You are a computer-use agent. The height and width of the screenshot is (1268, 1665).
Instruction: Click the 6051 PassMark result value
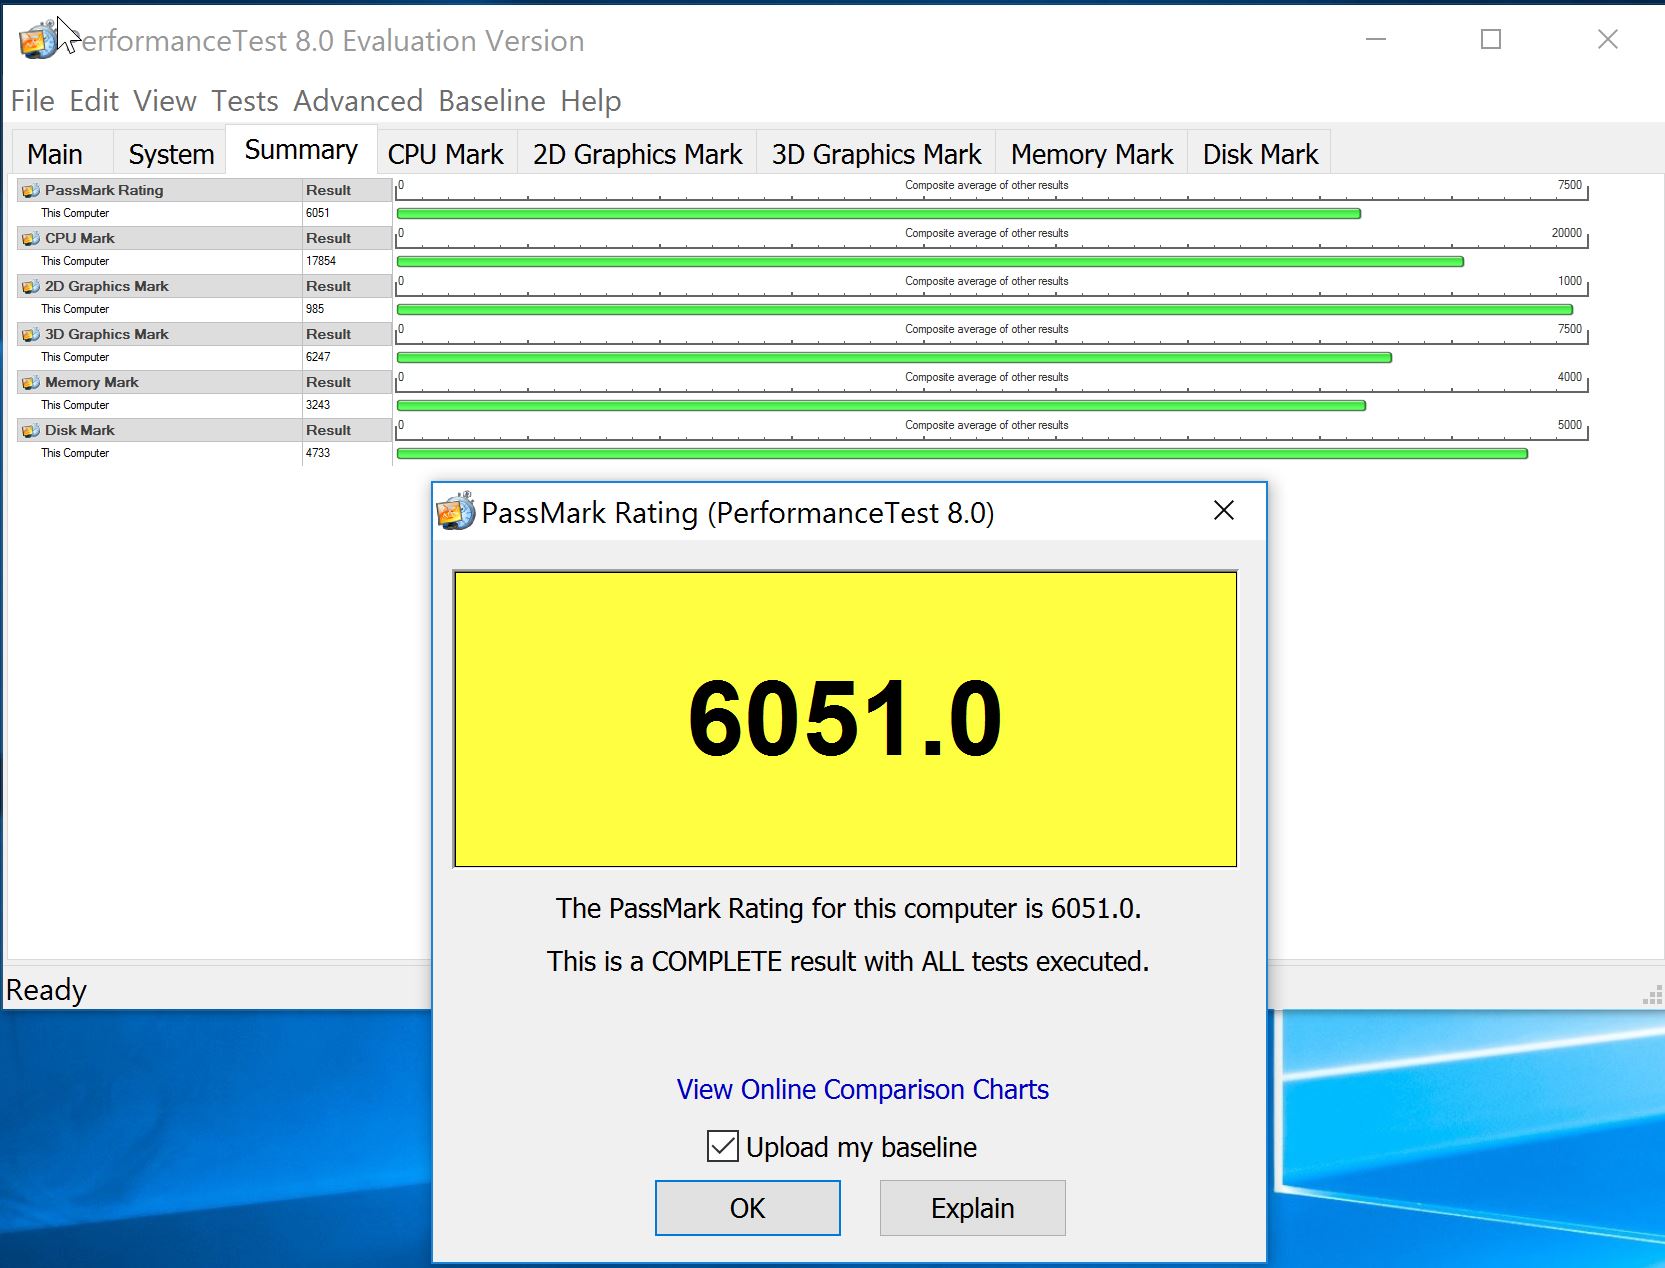point(317,213)
